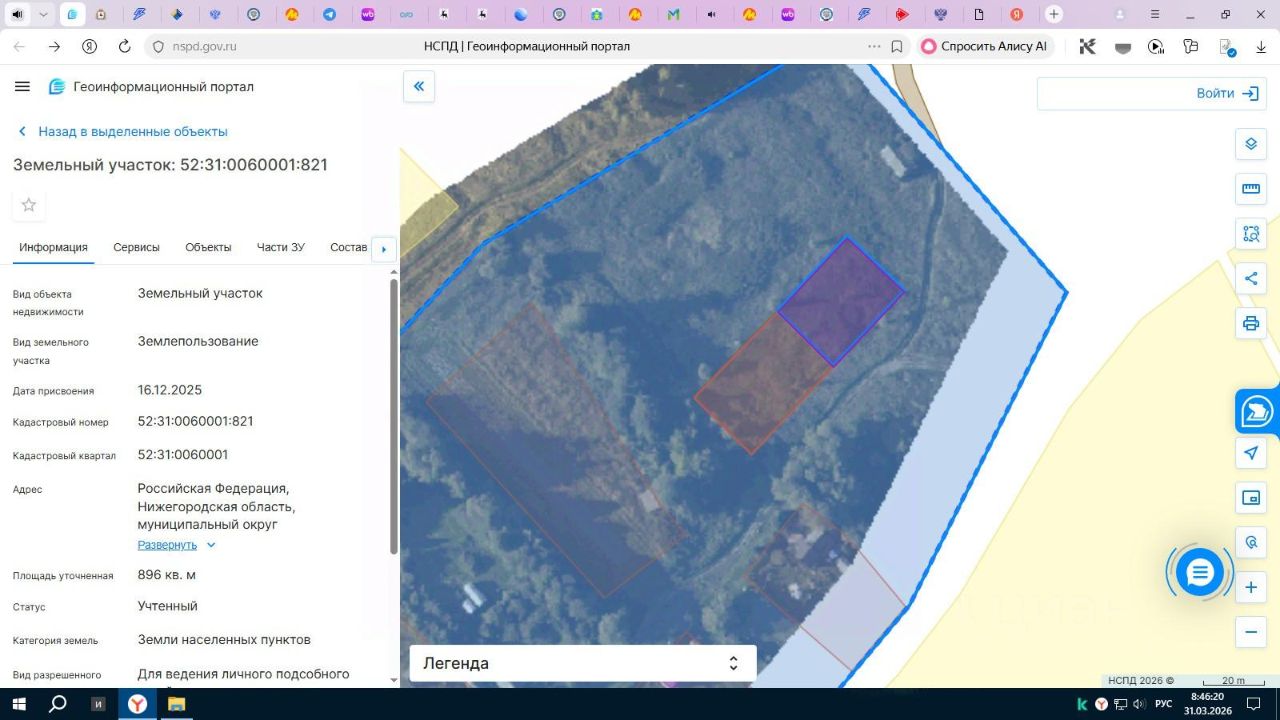Click the info panel vertical scrollbar
The width and height of the screenshot is (1280, 720).
pos(394,415)
